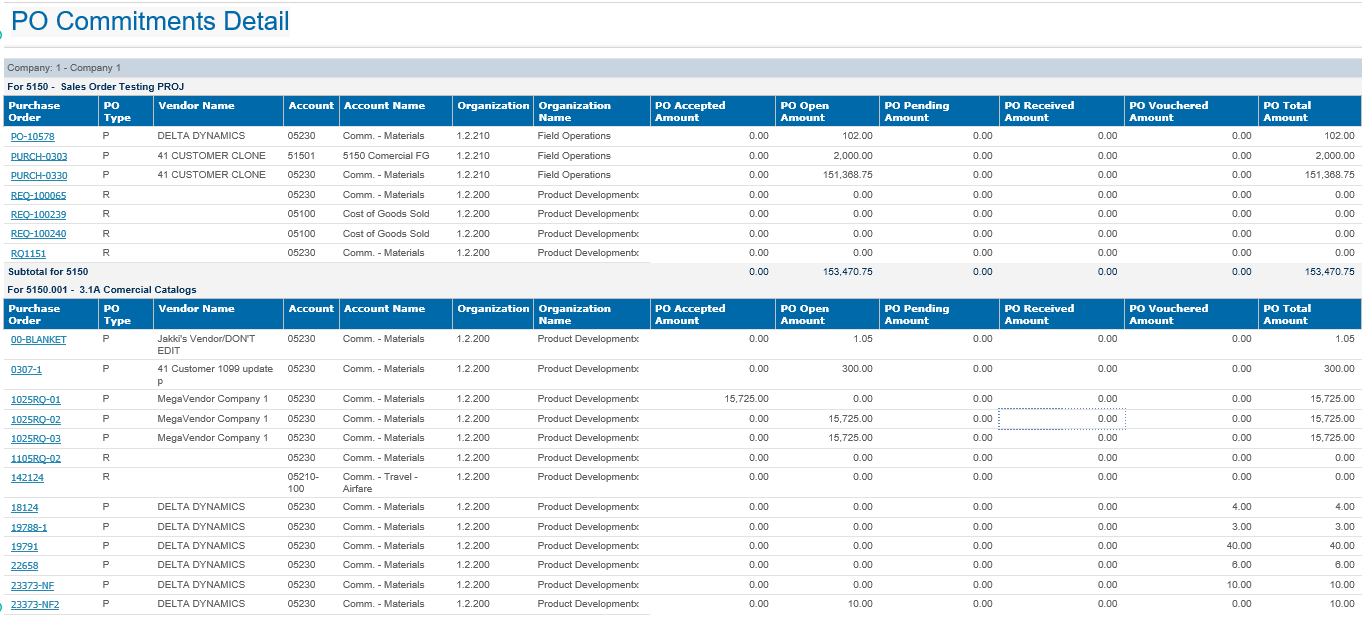Open the PURCH-0303 purchase order
Viewport: 1364px width, 621px height.
pos(39,157)
